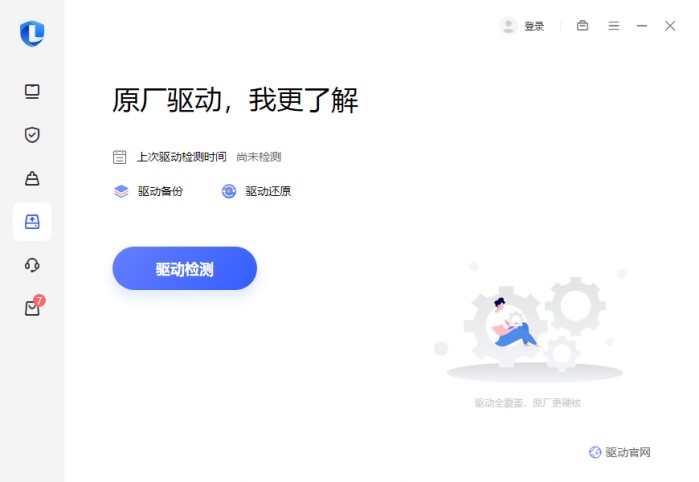The image size is (699, 482).
Task: Open the computer overview sidebar icon
Action: pos(32,91)
